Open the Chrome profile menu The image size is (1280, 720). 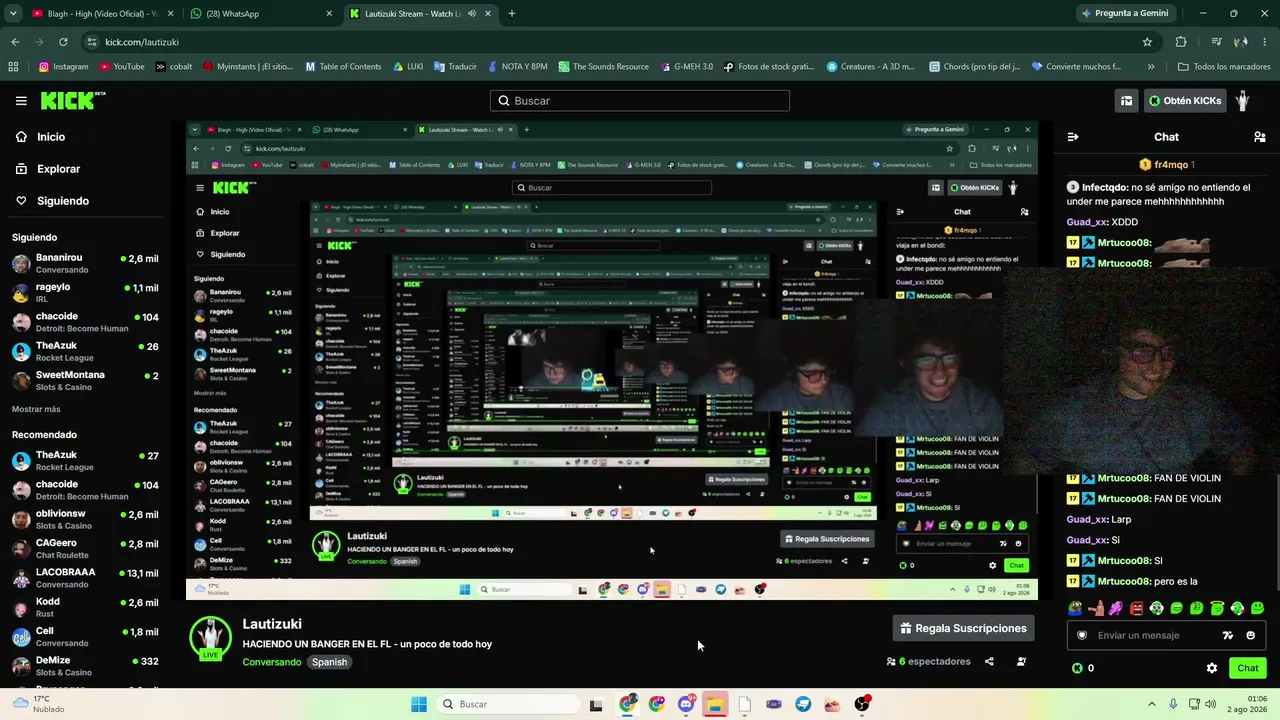[1241, 42]
